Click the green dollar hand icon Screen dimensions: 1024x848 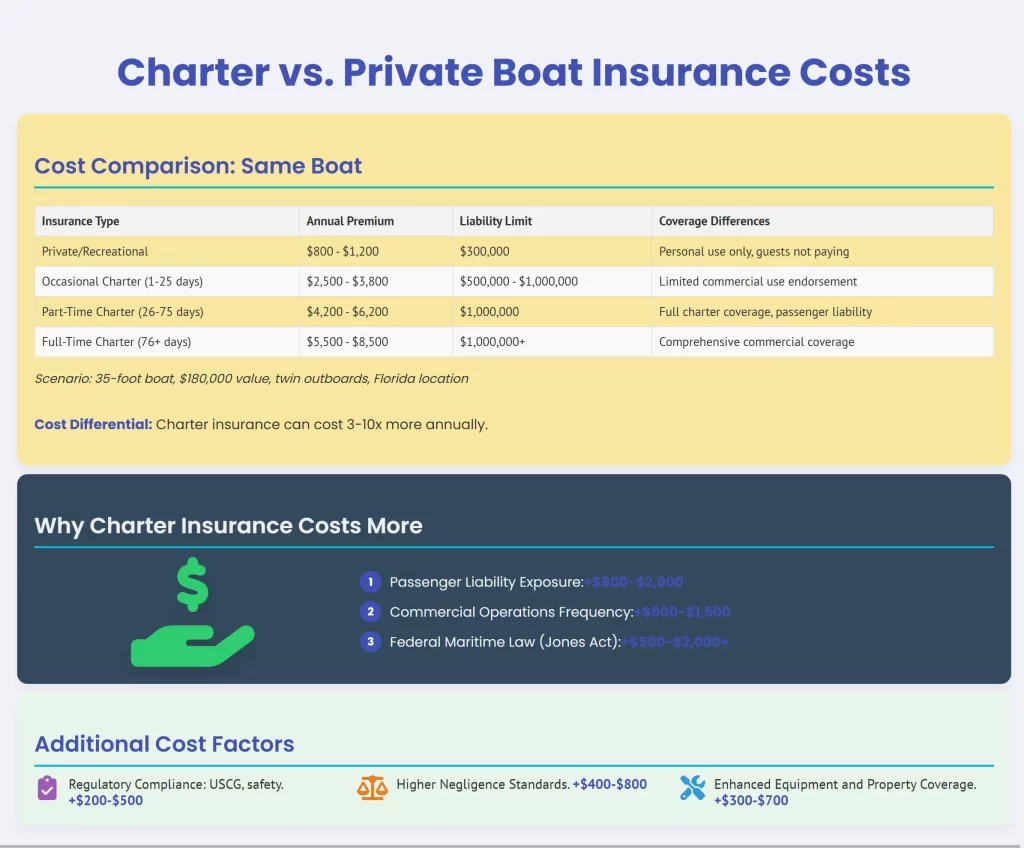pos(193,613)
